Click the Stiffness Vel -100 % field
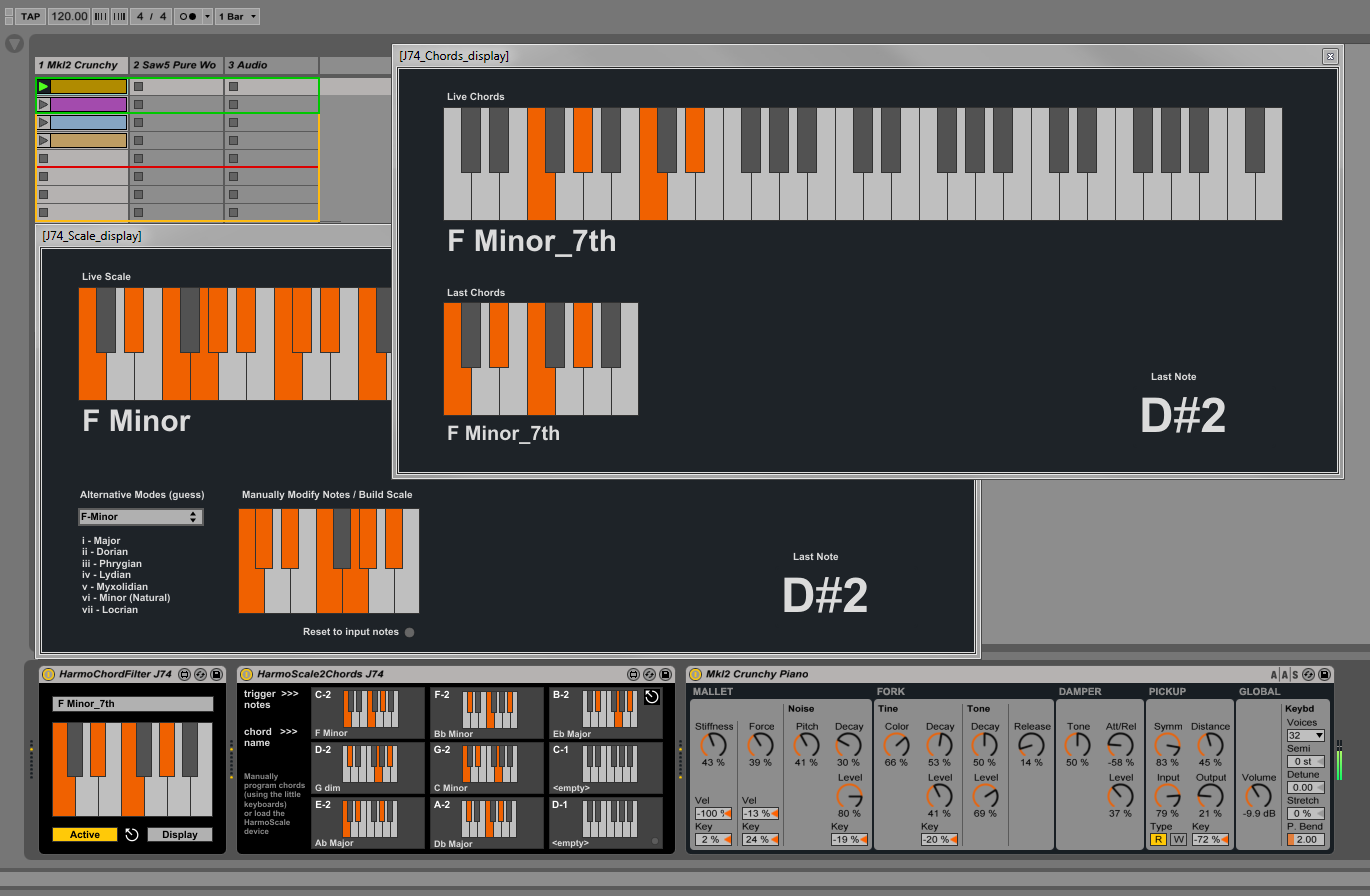 click(x=713, y=813)
